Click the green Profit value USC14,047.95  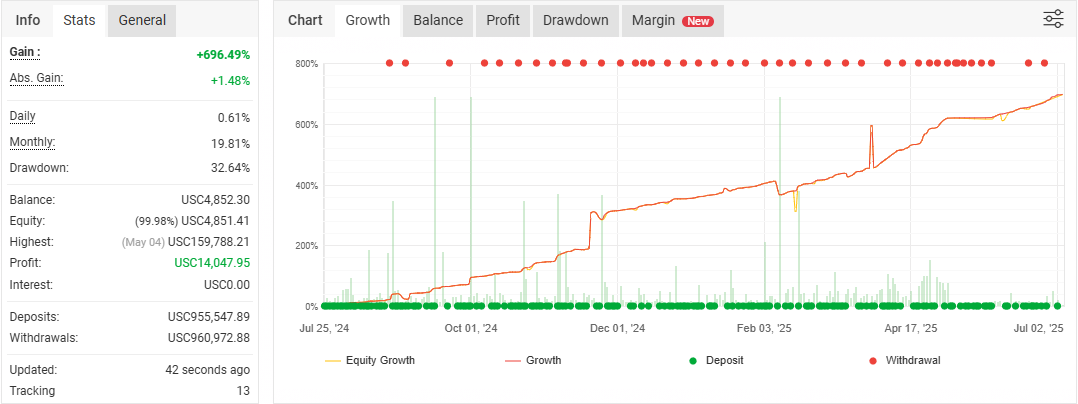click(x=212, y=263)
